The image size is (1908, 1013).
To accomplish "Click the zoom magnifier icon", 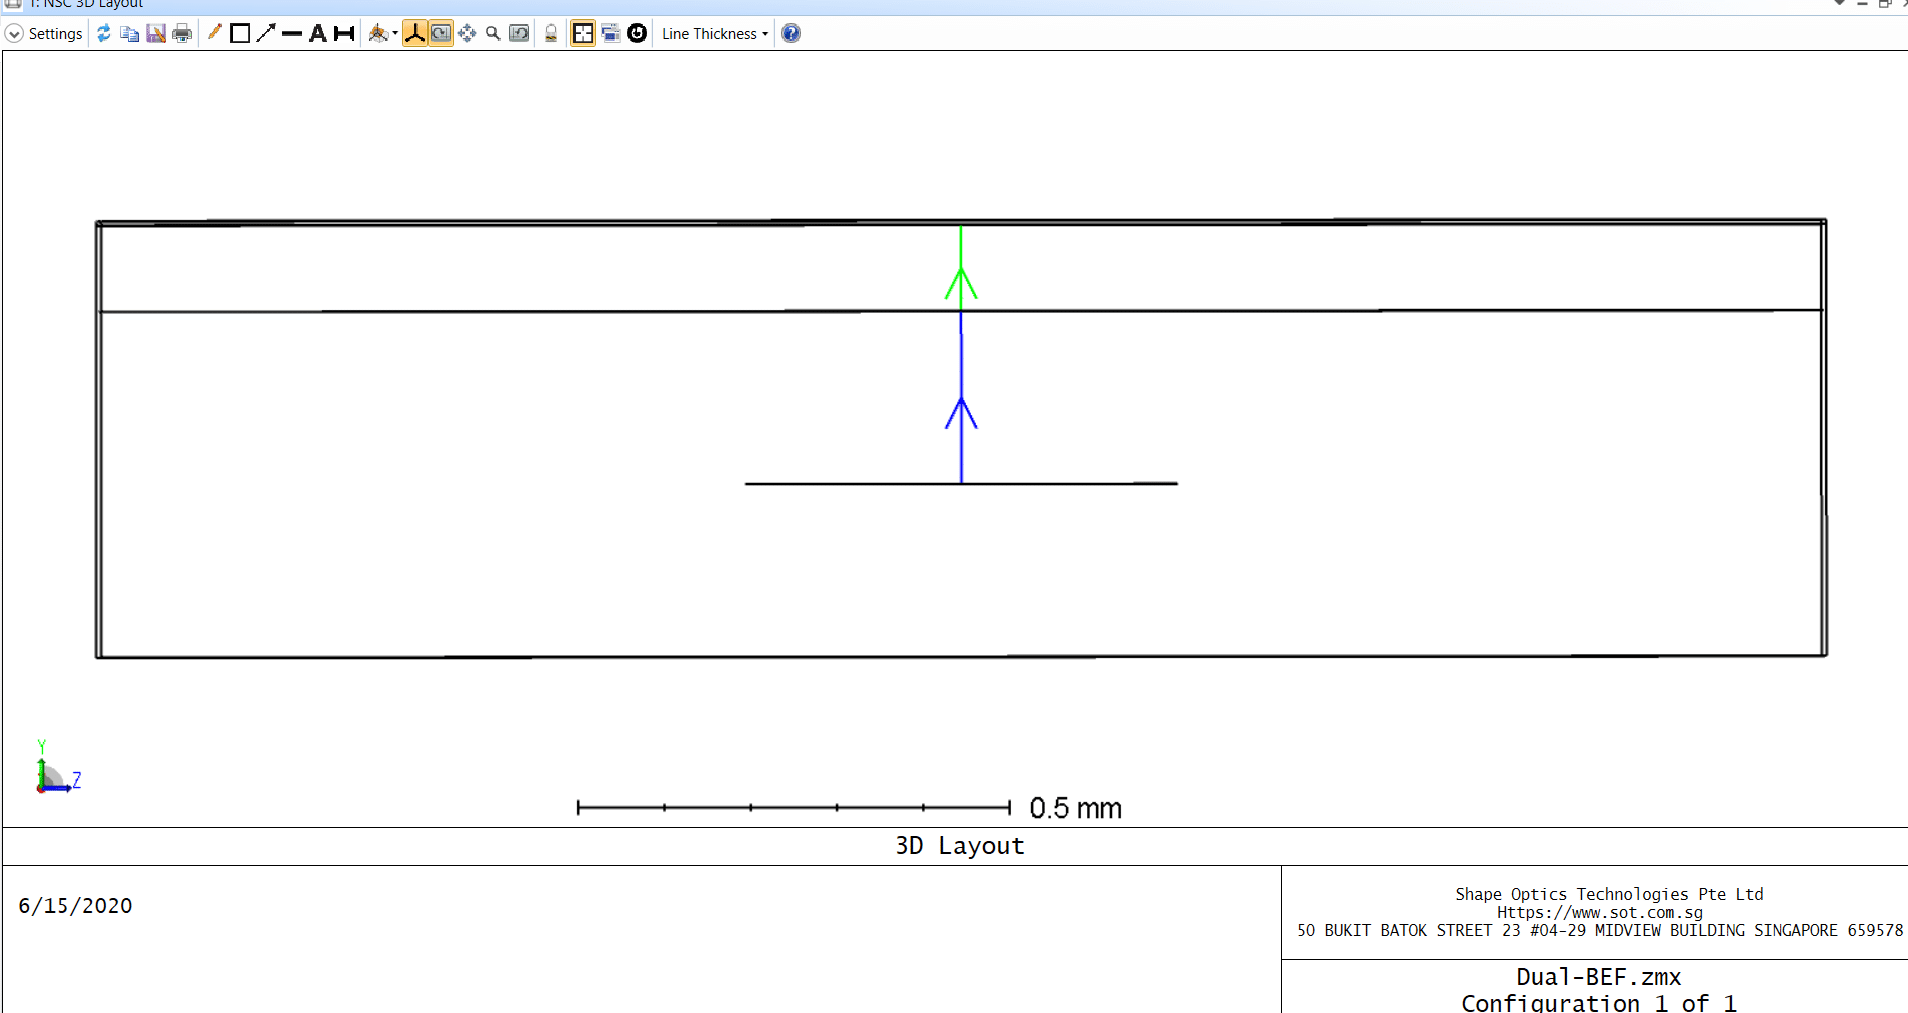I will coord(493,34).
